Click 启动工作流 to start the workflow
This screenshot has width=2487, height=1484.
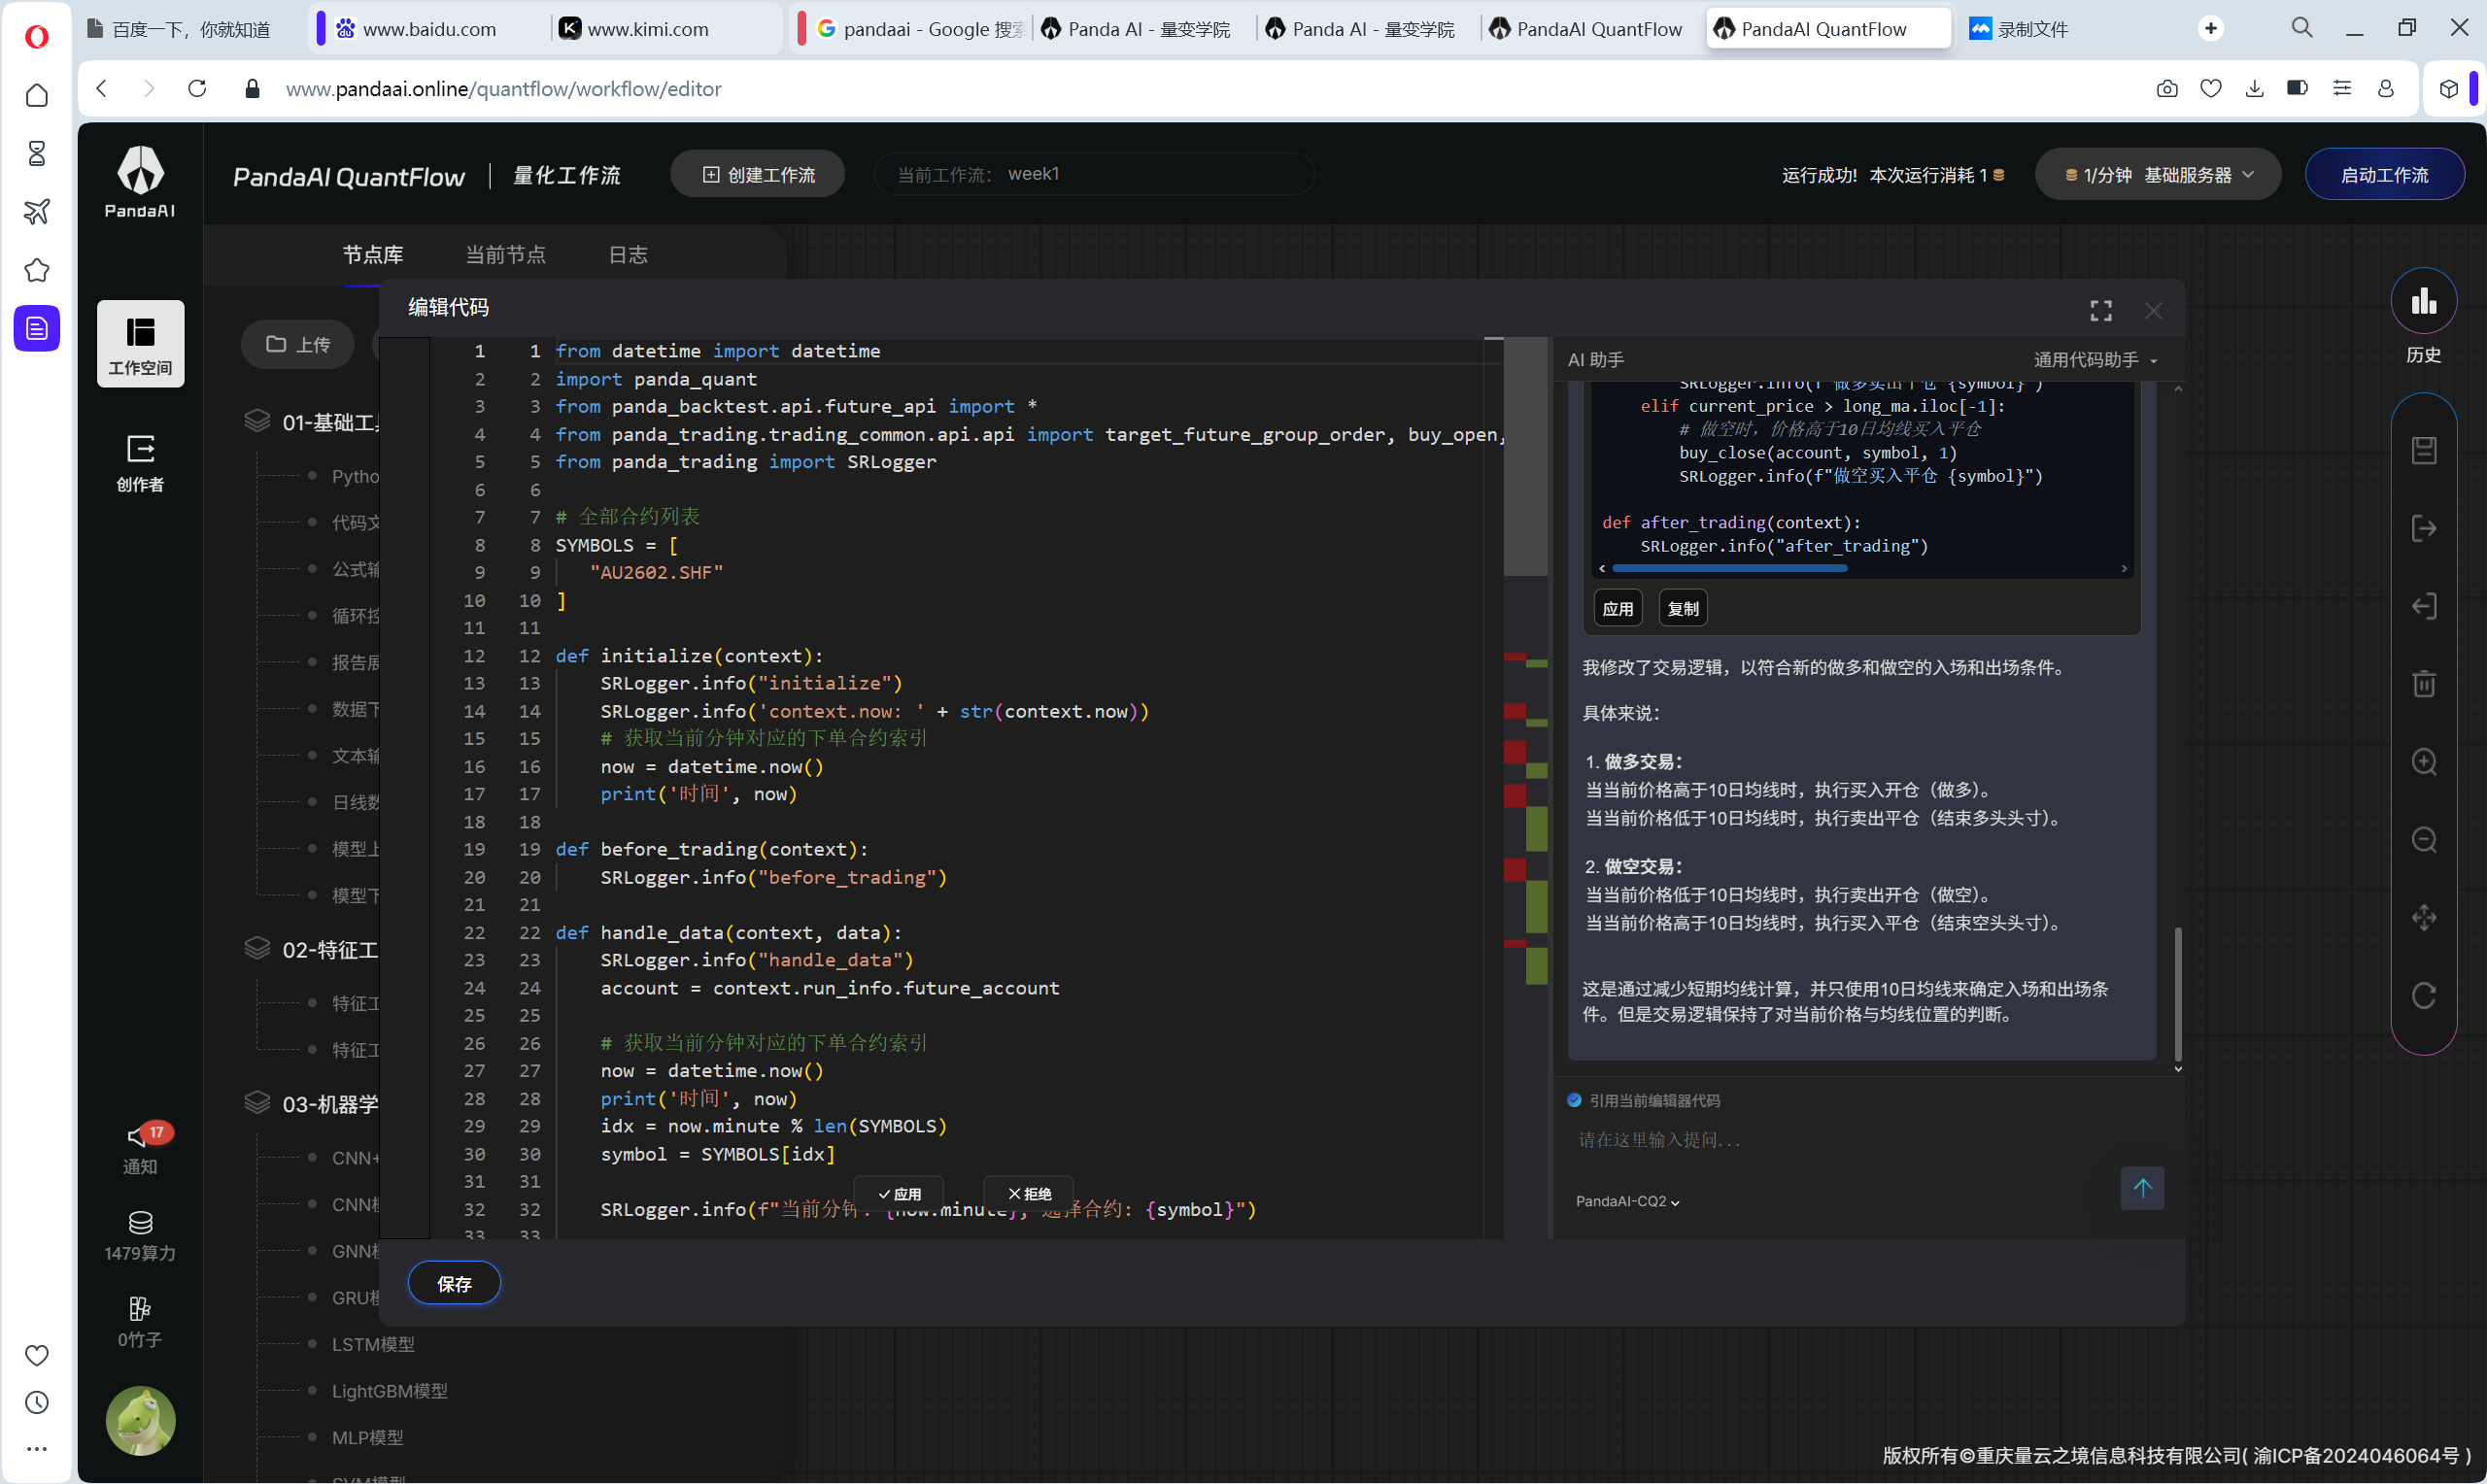pos(2384,175)
